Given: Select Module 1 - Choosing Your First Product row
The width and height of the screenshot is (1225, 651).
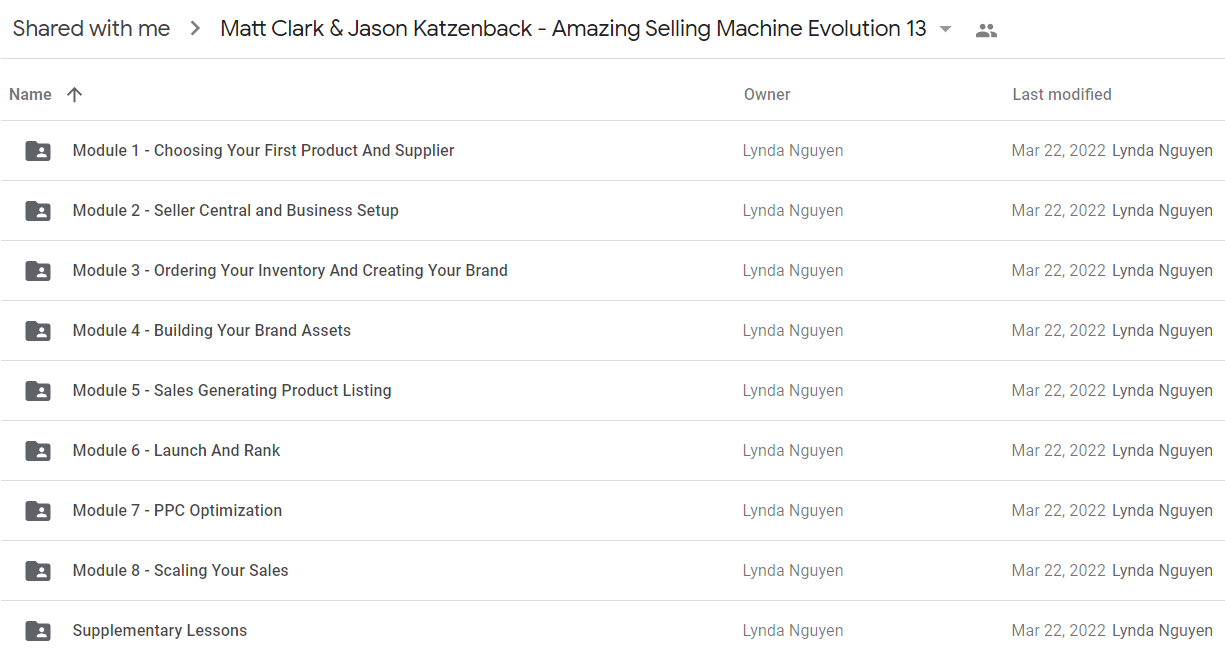Looking at the screenshot, I should (x=612, y=151).
